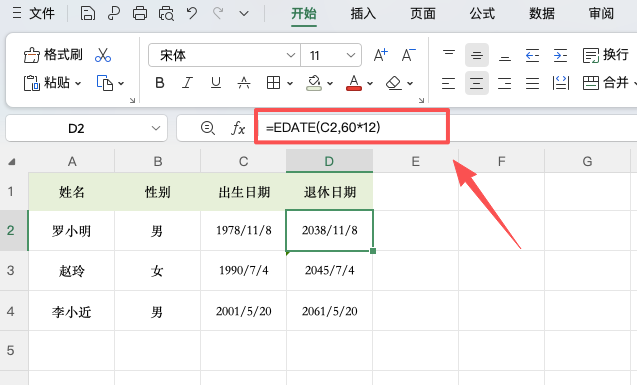Toggle Italic formatting
The image size is (637, 385).
(187, 83)
